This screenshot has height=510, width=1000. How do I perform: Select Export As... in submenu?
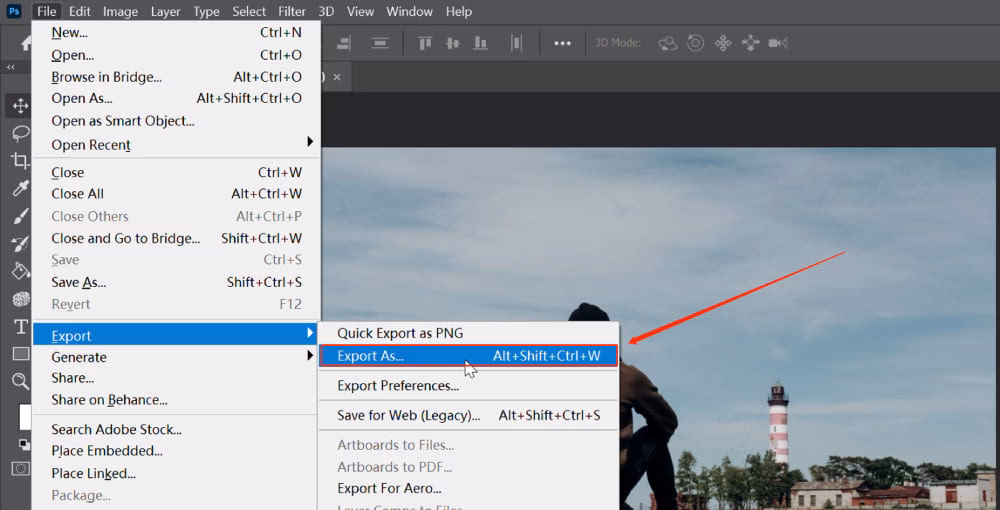(469, 356)
